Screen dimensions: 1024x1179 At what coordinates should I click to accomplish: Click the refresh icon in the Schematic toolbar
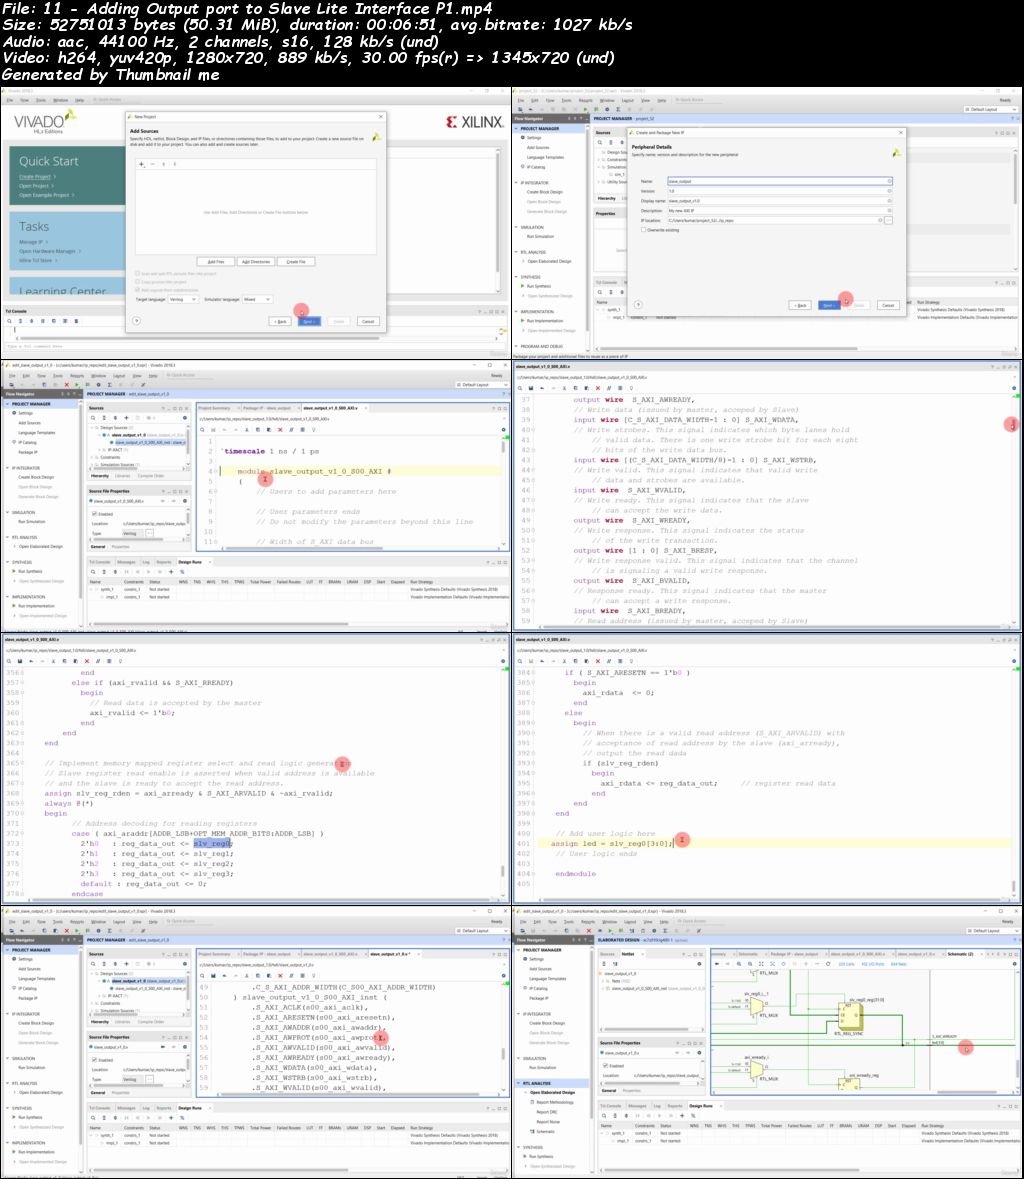pos(828,964)
